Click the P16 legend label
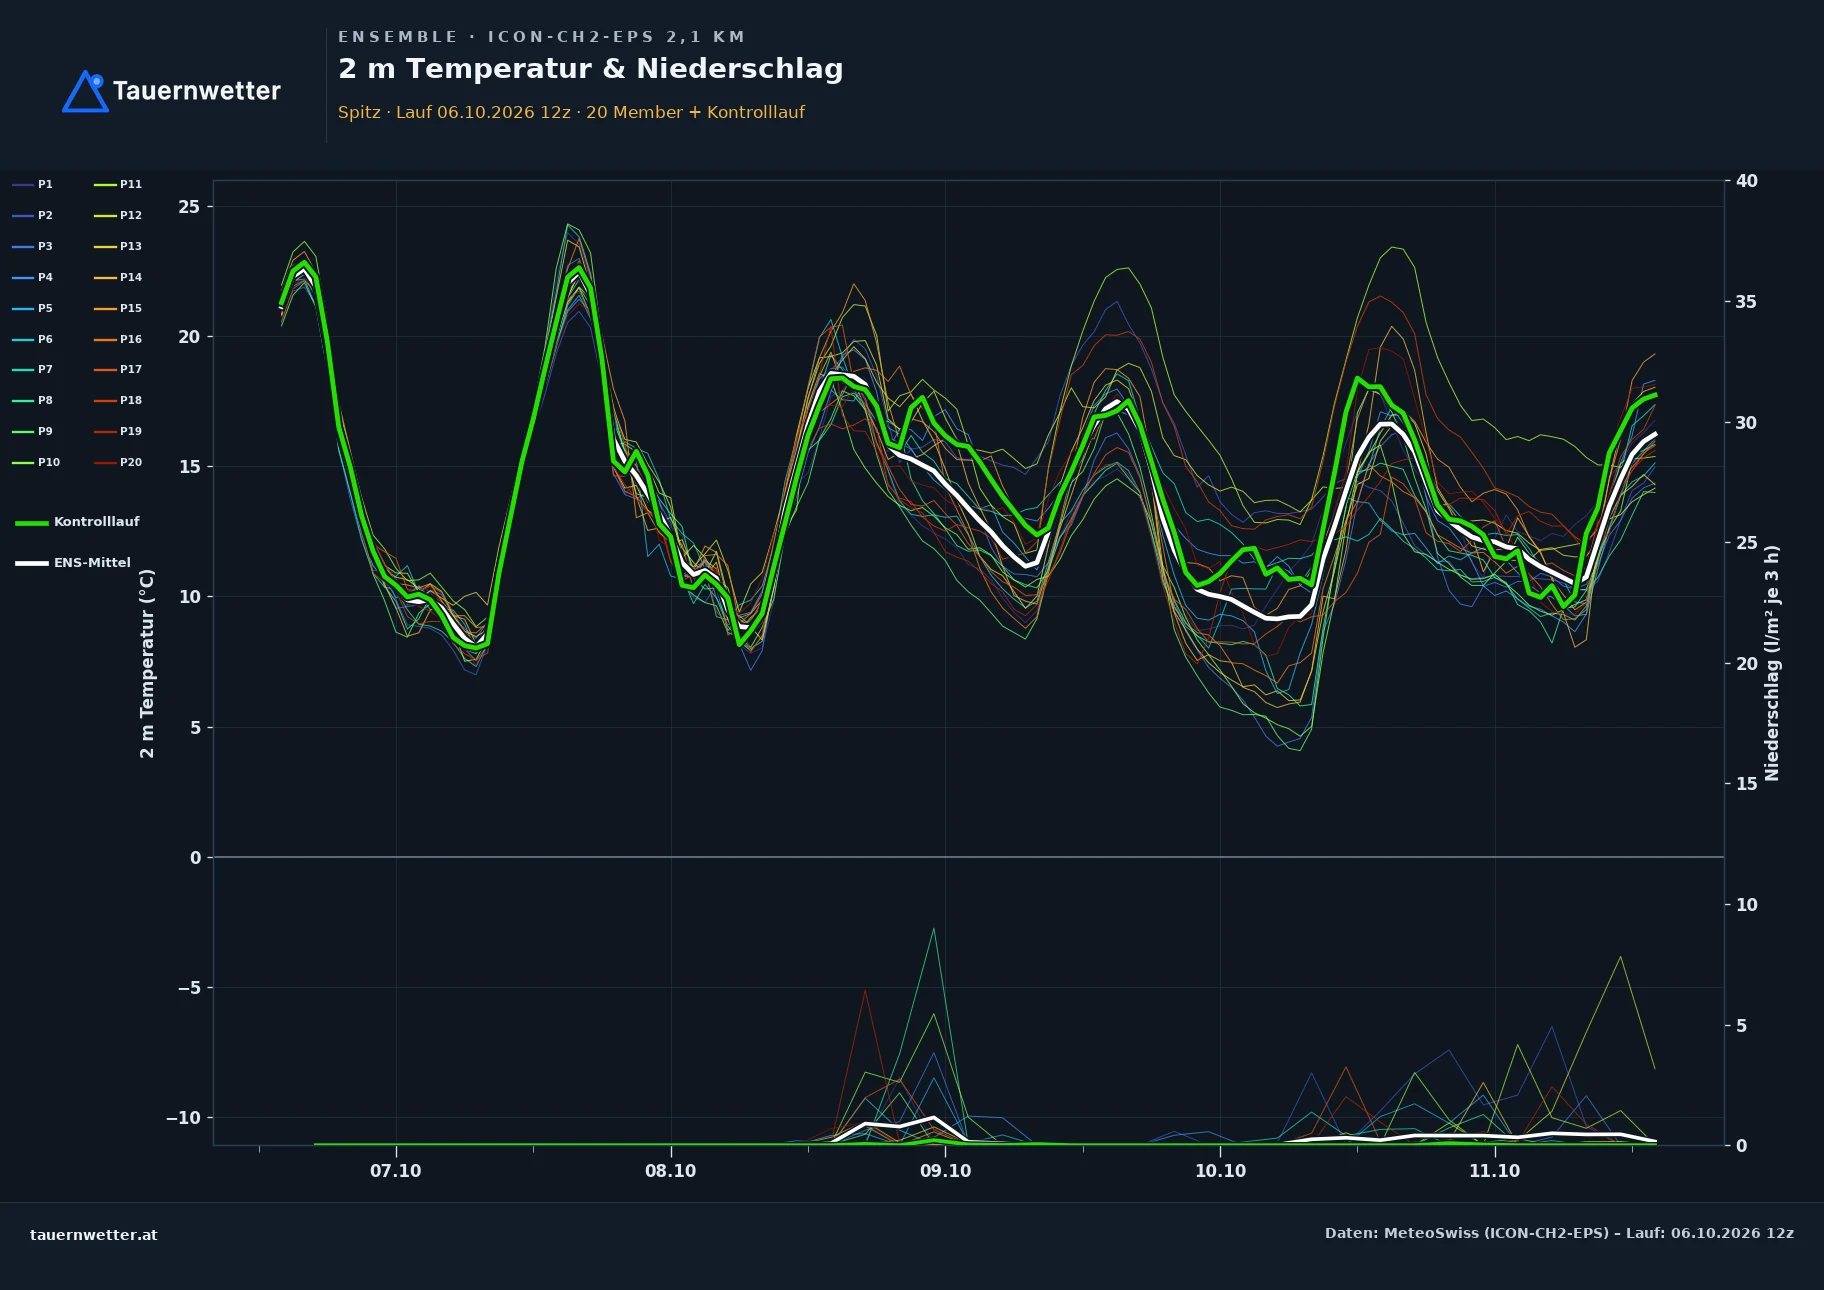Viewport: 1824px width, 1290px height. [131, 339]
